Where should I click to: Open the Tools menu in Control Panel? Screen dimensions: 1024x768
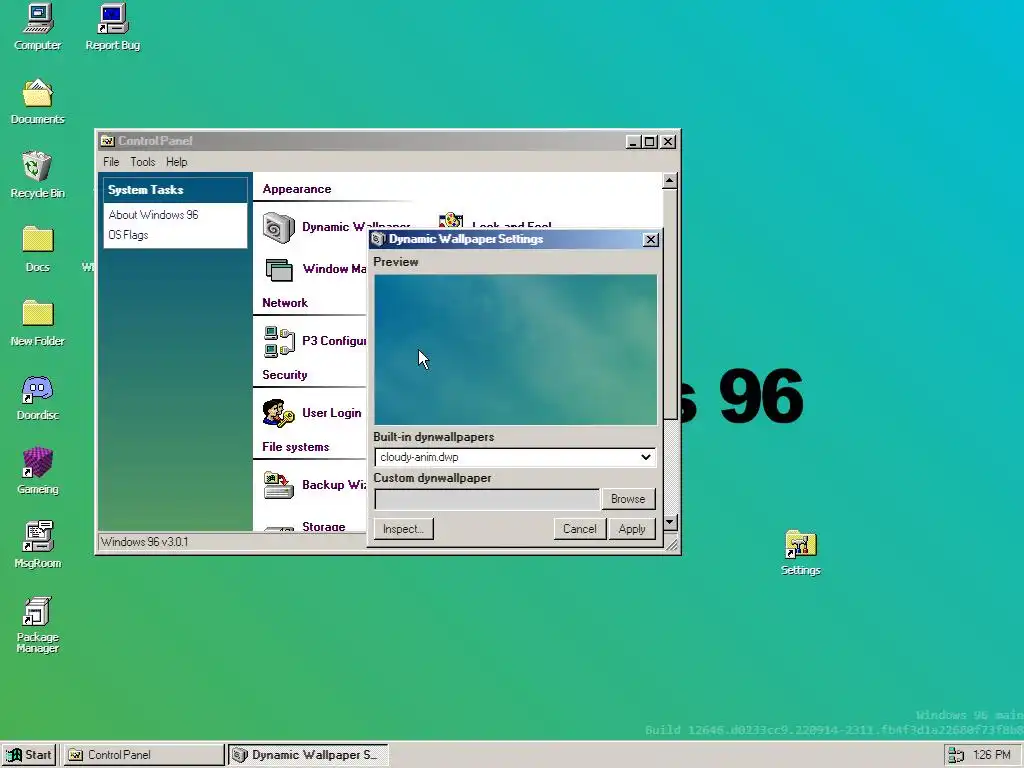[142, 162]
